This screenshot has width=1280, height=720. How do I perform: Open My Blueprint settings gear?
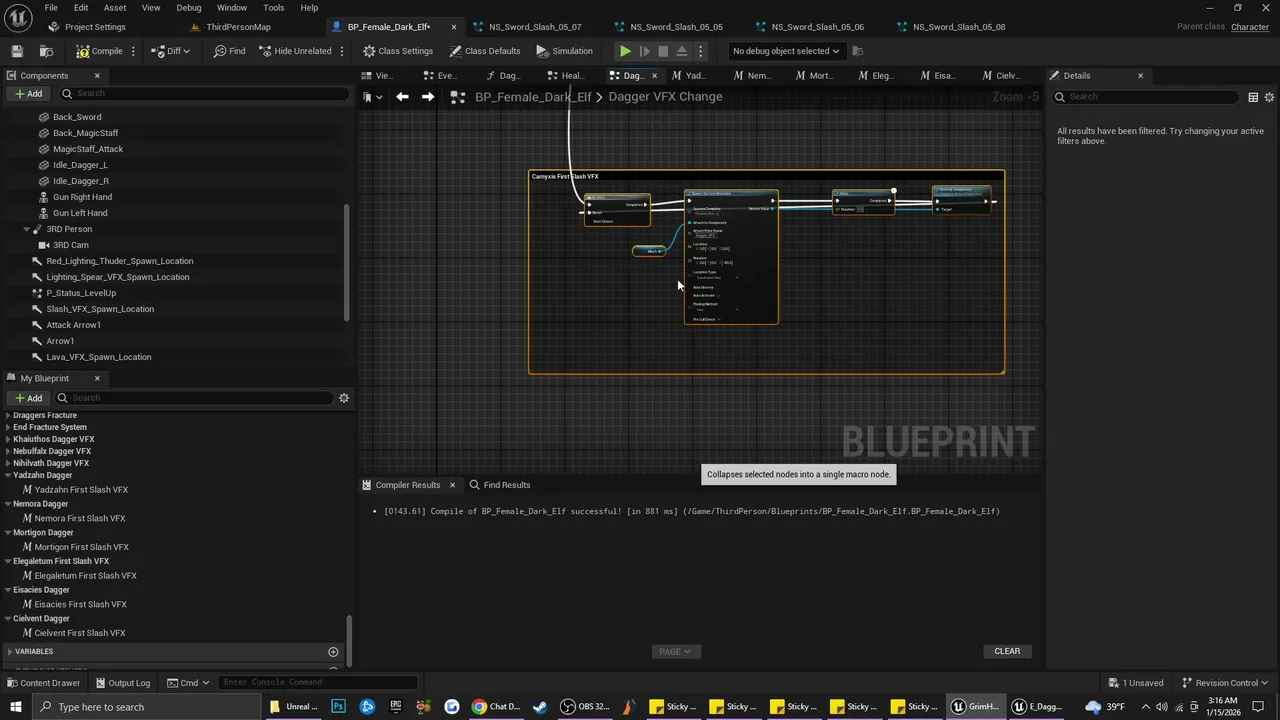[x=344, y=398]
